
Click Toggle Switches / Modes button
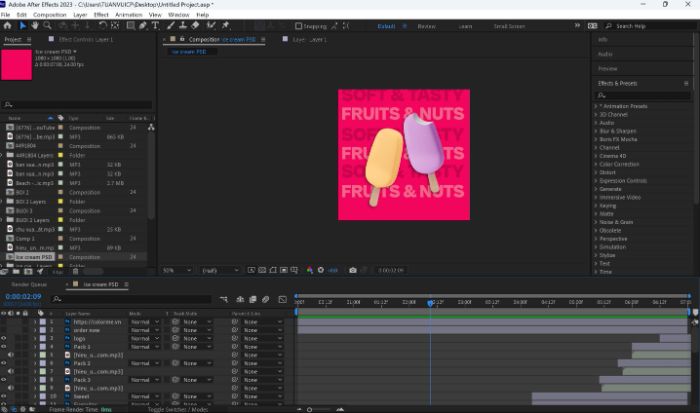(178, 409)
